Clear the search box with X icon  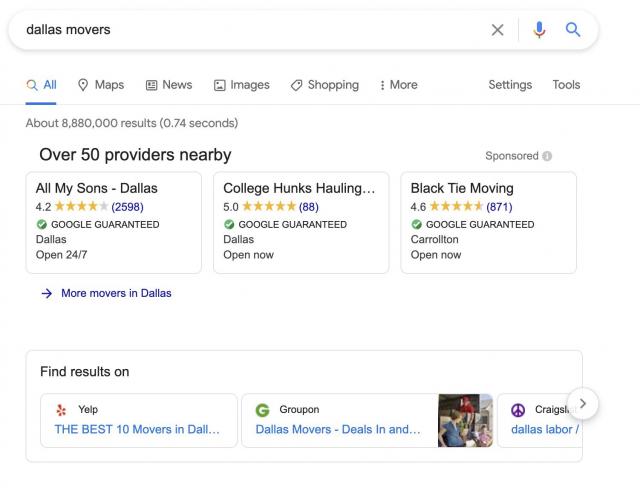click(x=497, y=30)
